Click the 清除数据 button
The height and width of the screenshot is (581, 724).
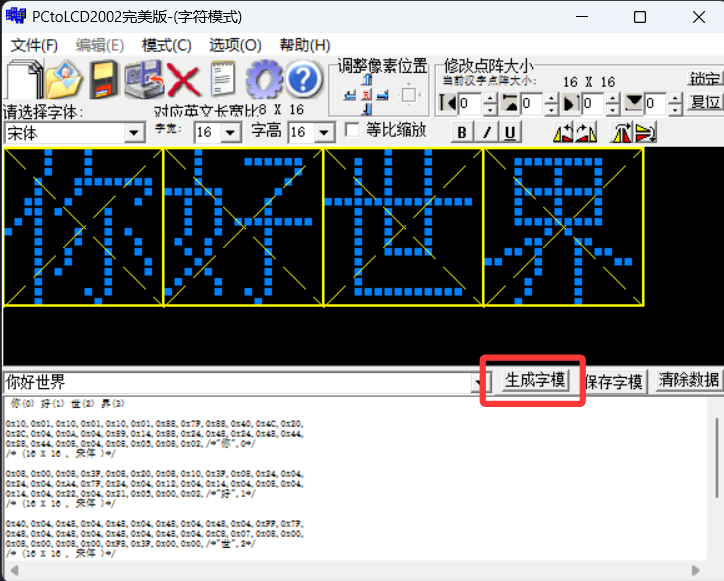[x=688, y=380]
